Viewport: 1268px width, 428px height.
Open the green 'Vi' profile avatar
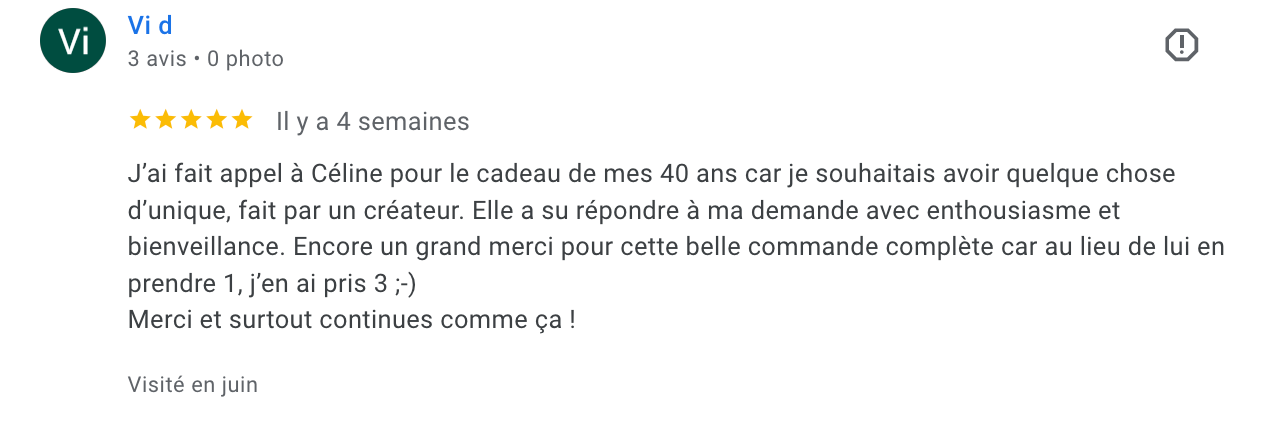point(73,42)
